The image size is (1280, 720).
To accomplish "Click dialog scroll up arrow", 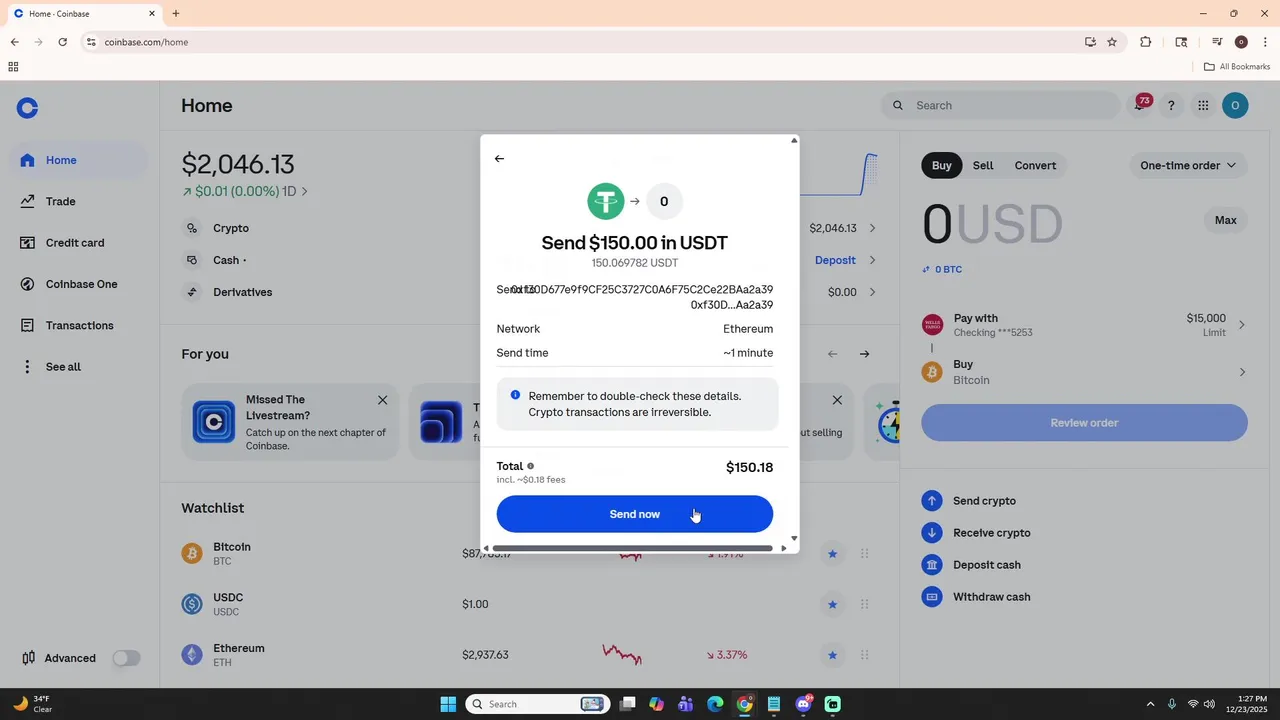I will (x=794, y=140).
